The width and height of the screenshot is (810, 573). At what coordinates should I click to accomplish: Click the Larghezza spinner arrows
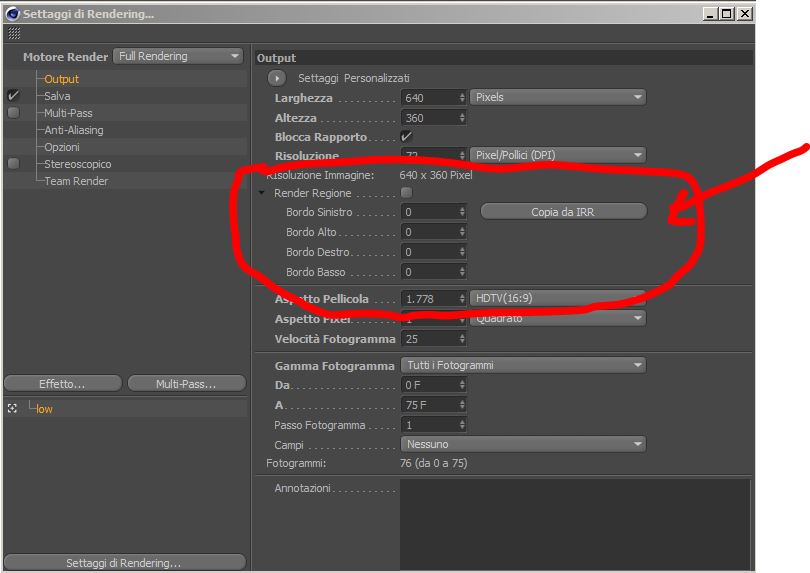[462, 98]
